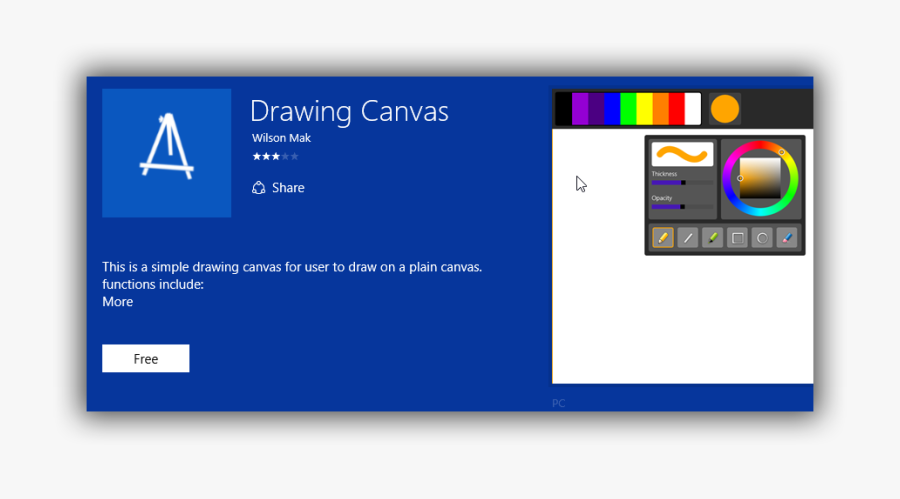Click the 'Thickness' label
Screen dimensions: 900x499
[x=664, y=173]
